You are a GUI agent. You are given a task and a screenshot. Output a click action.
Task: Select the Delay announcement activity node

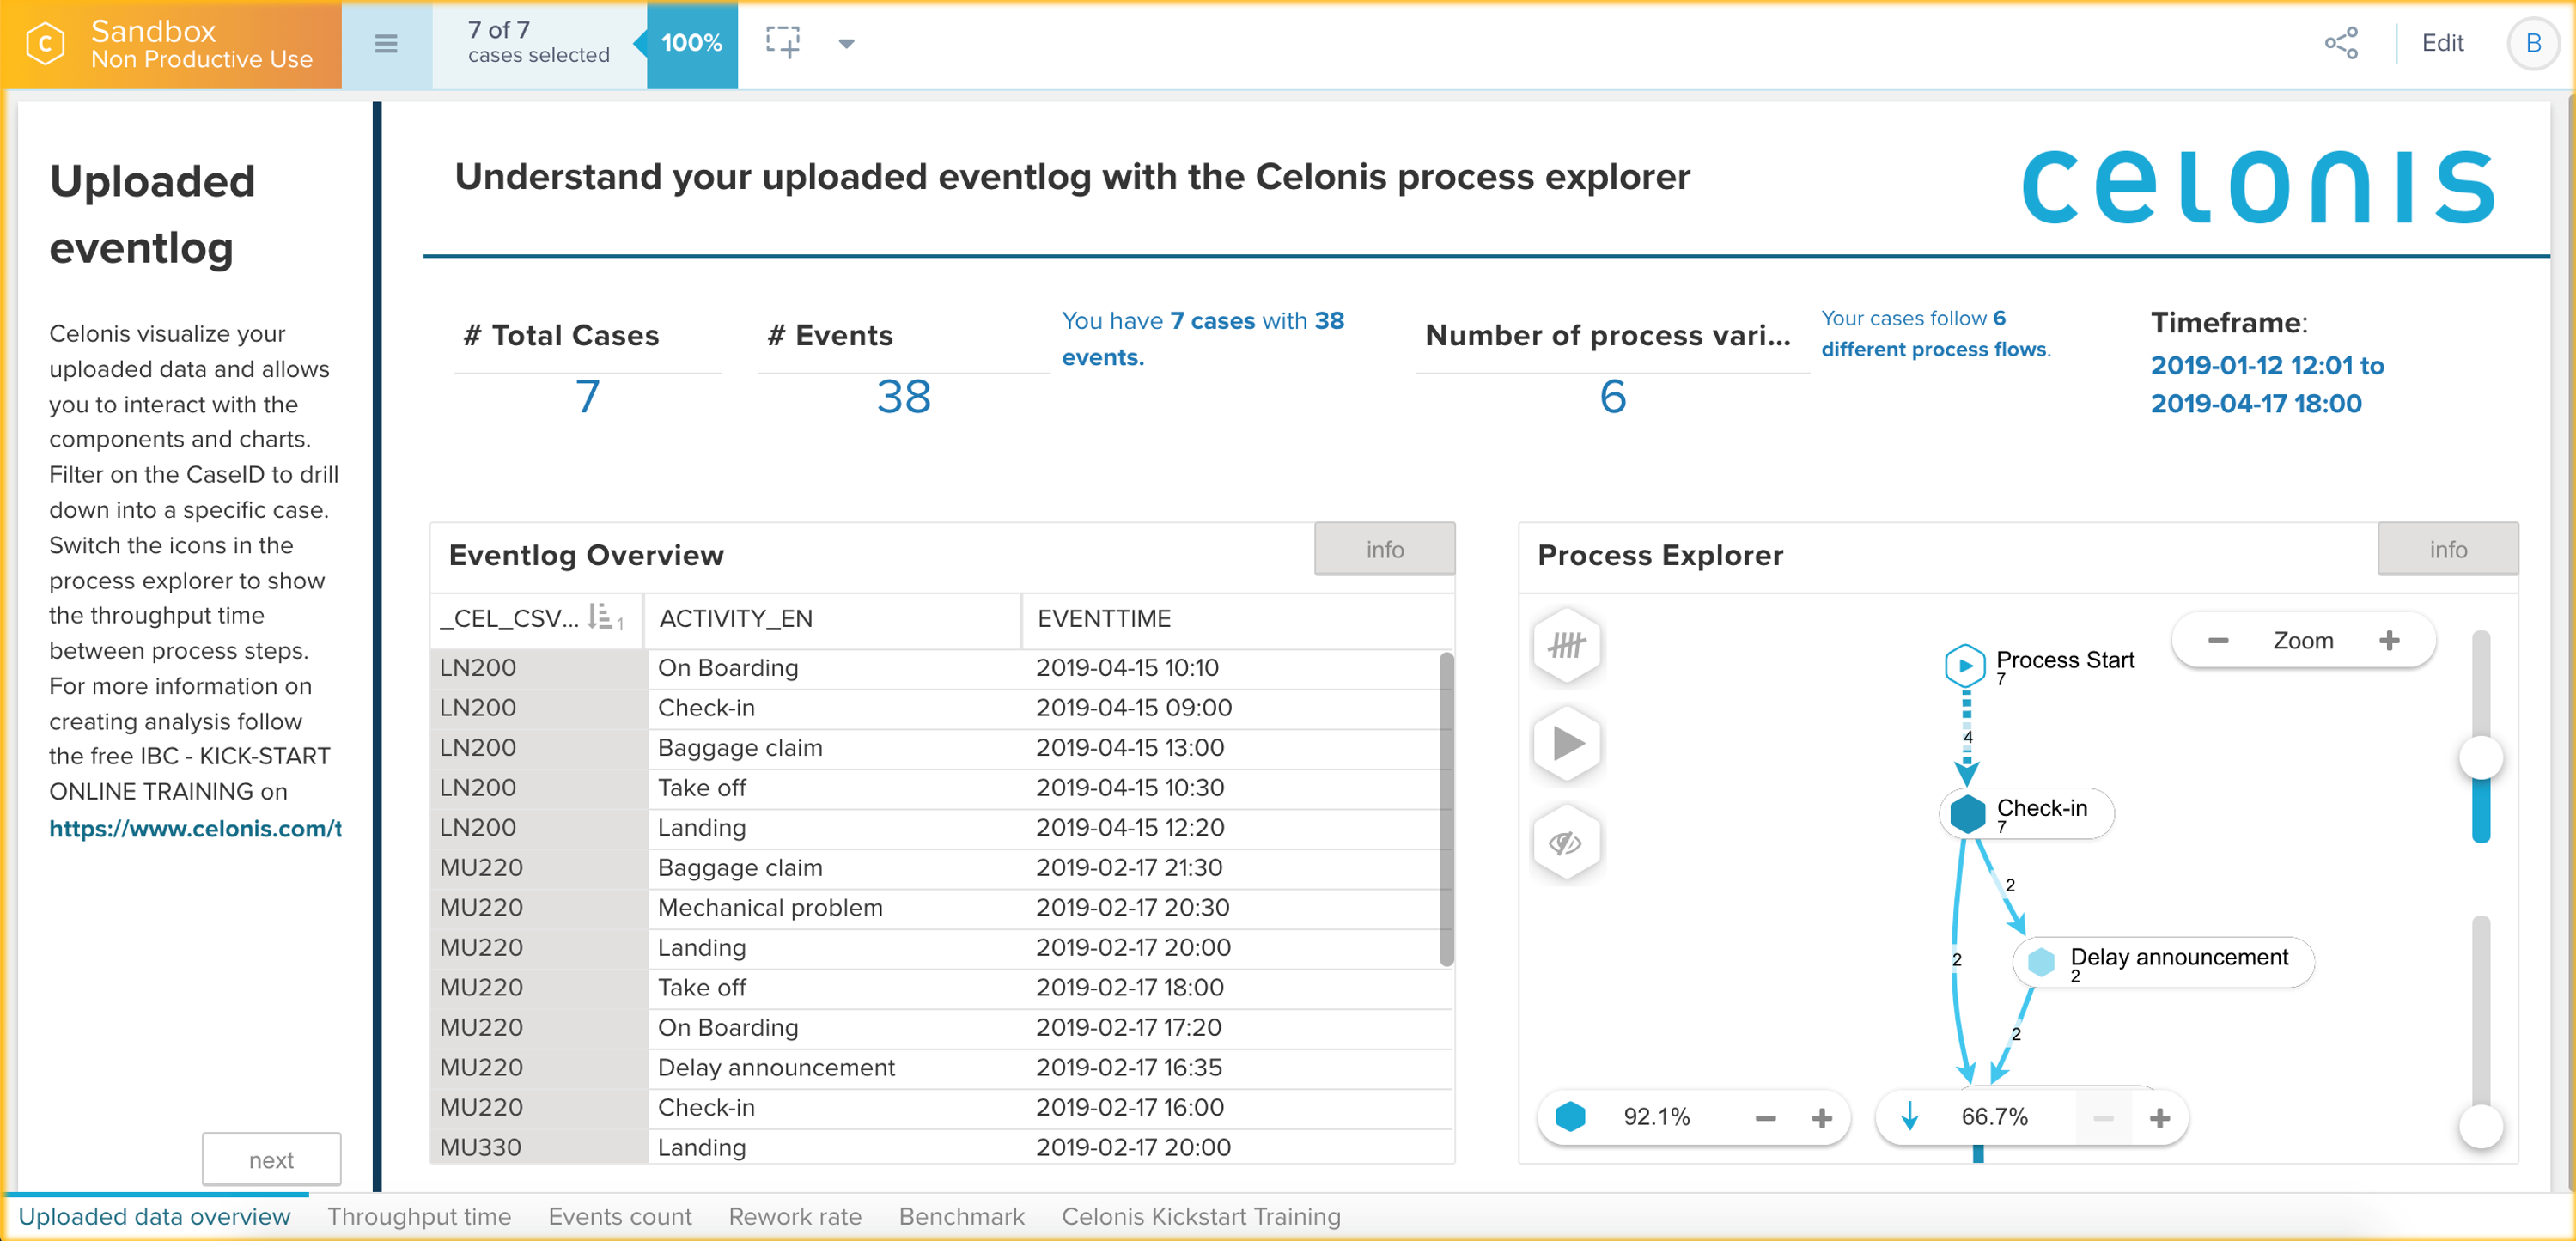pyautogui.click(x=2162, y=963)
